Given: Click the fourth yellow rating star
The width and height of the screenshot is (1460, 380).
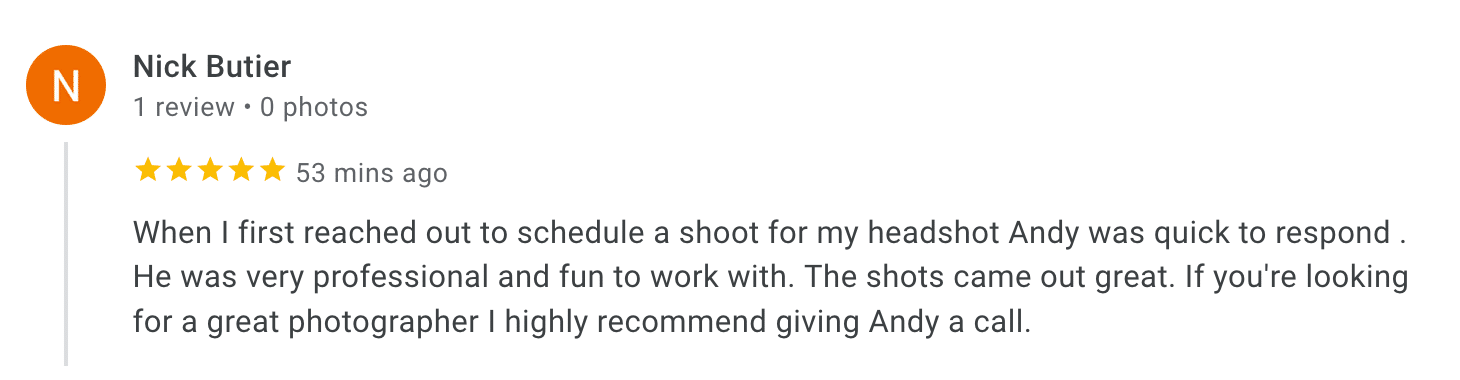Looking at the screenshot, I should [241, 171].
